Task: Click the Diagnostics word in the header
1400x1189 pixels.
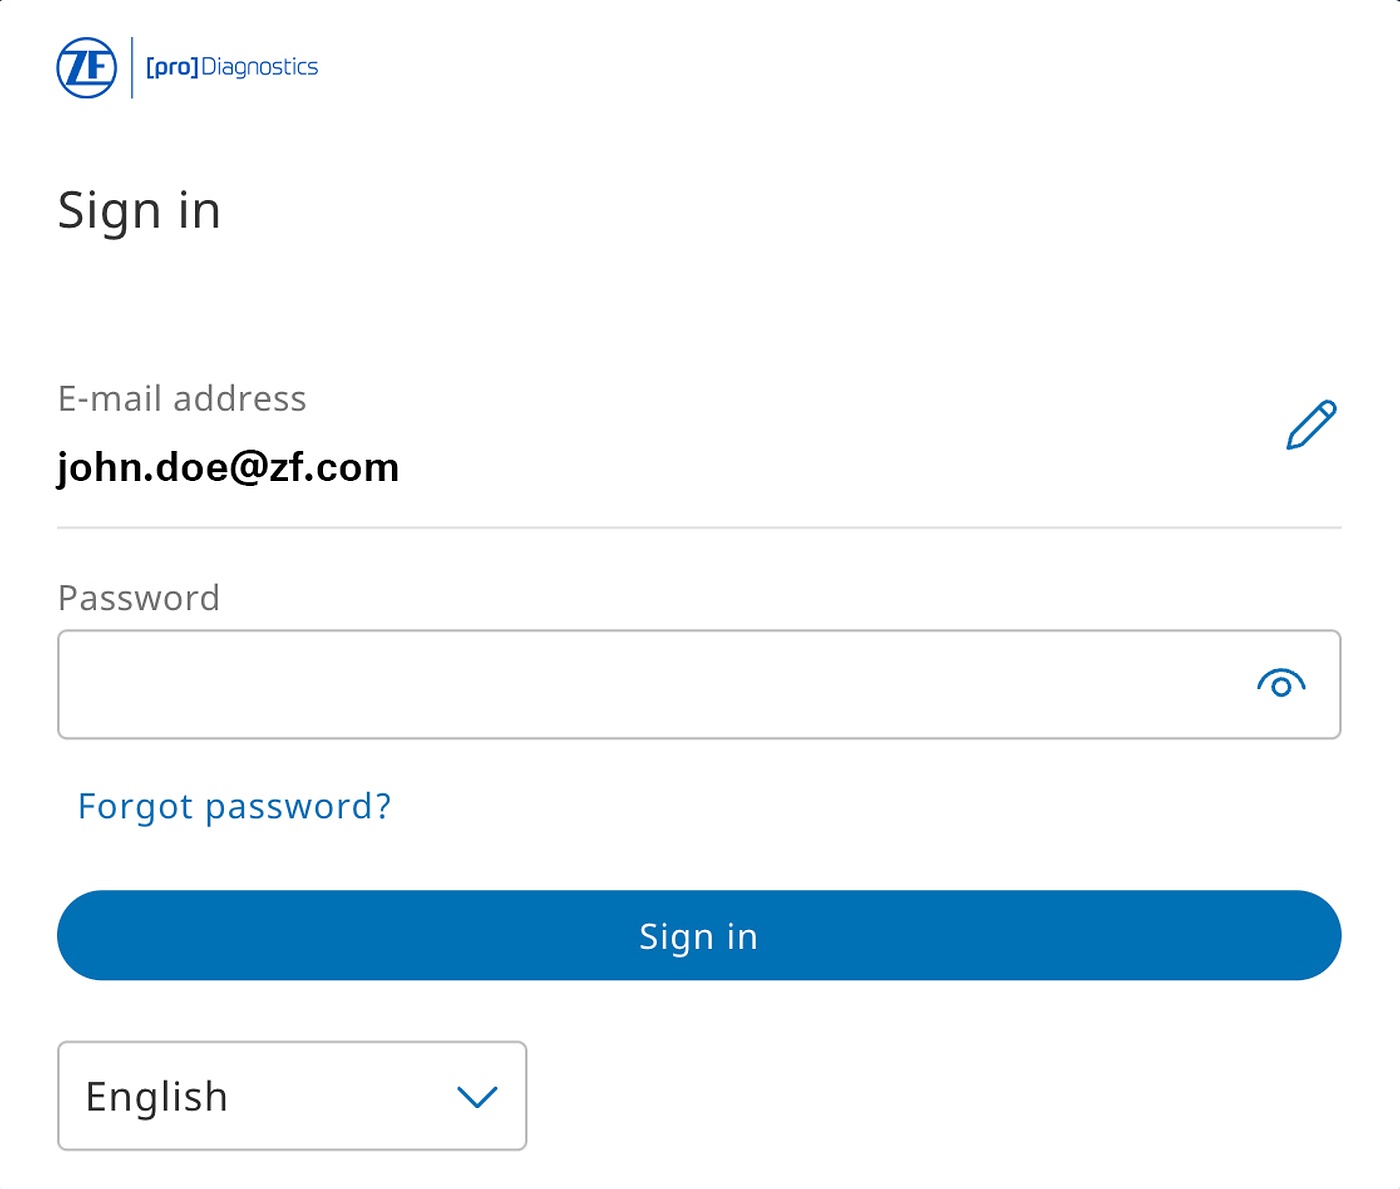Action: point(260,67)
